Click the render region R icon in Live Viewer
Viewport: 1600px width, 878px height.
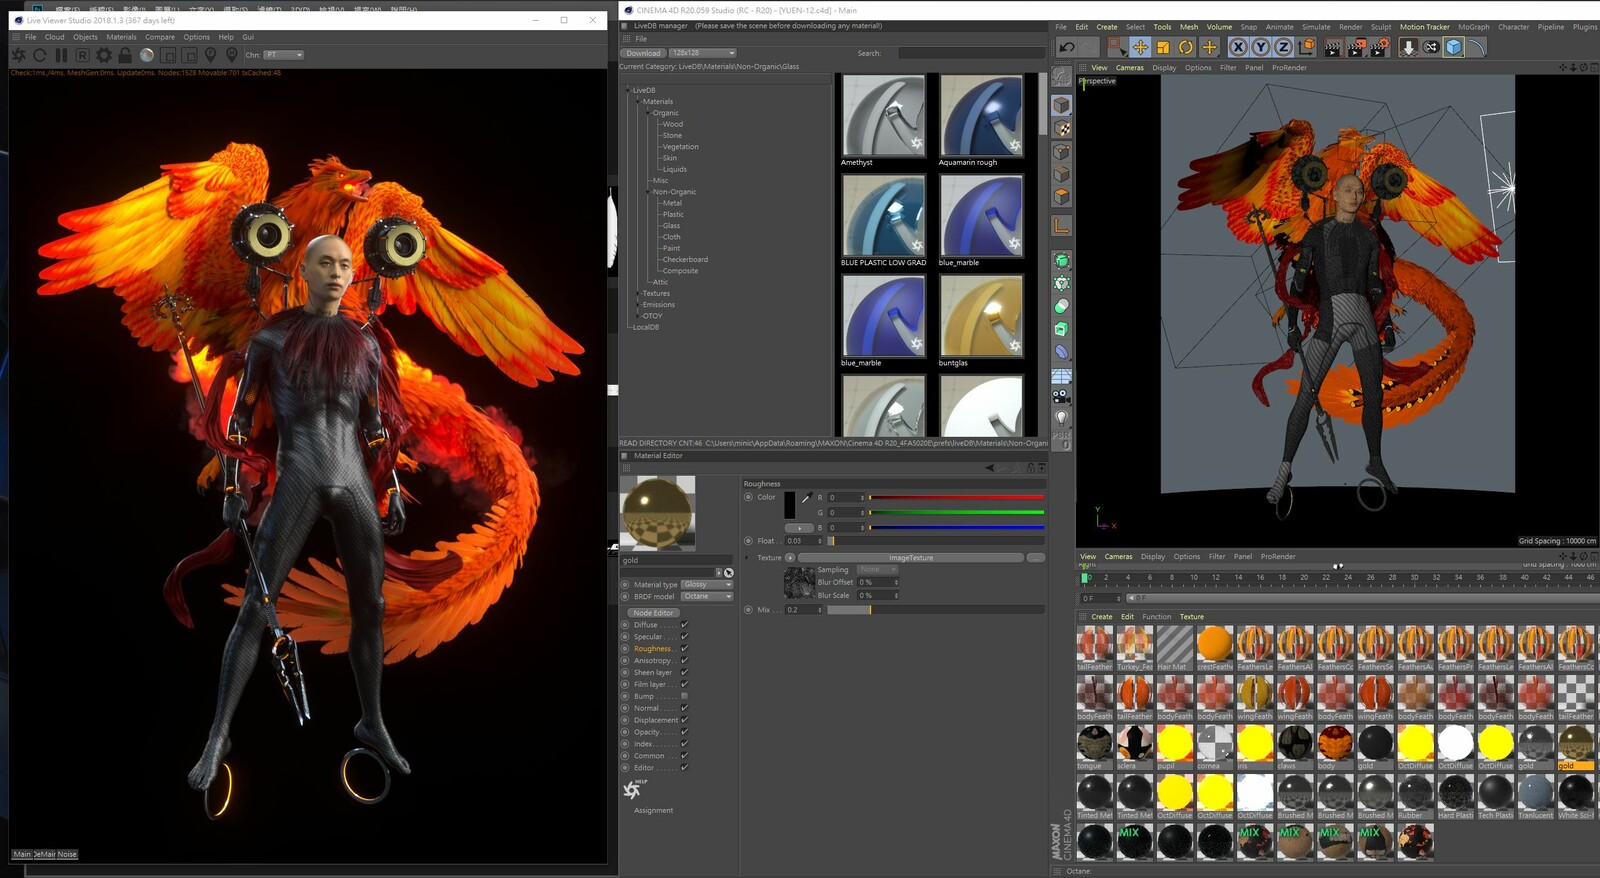[x=82, y=55]
